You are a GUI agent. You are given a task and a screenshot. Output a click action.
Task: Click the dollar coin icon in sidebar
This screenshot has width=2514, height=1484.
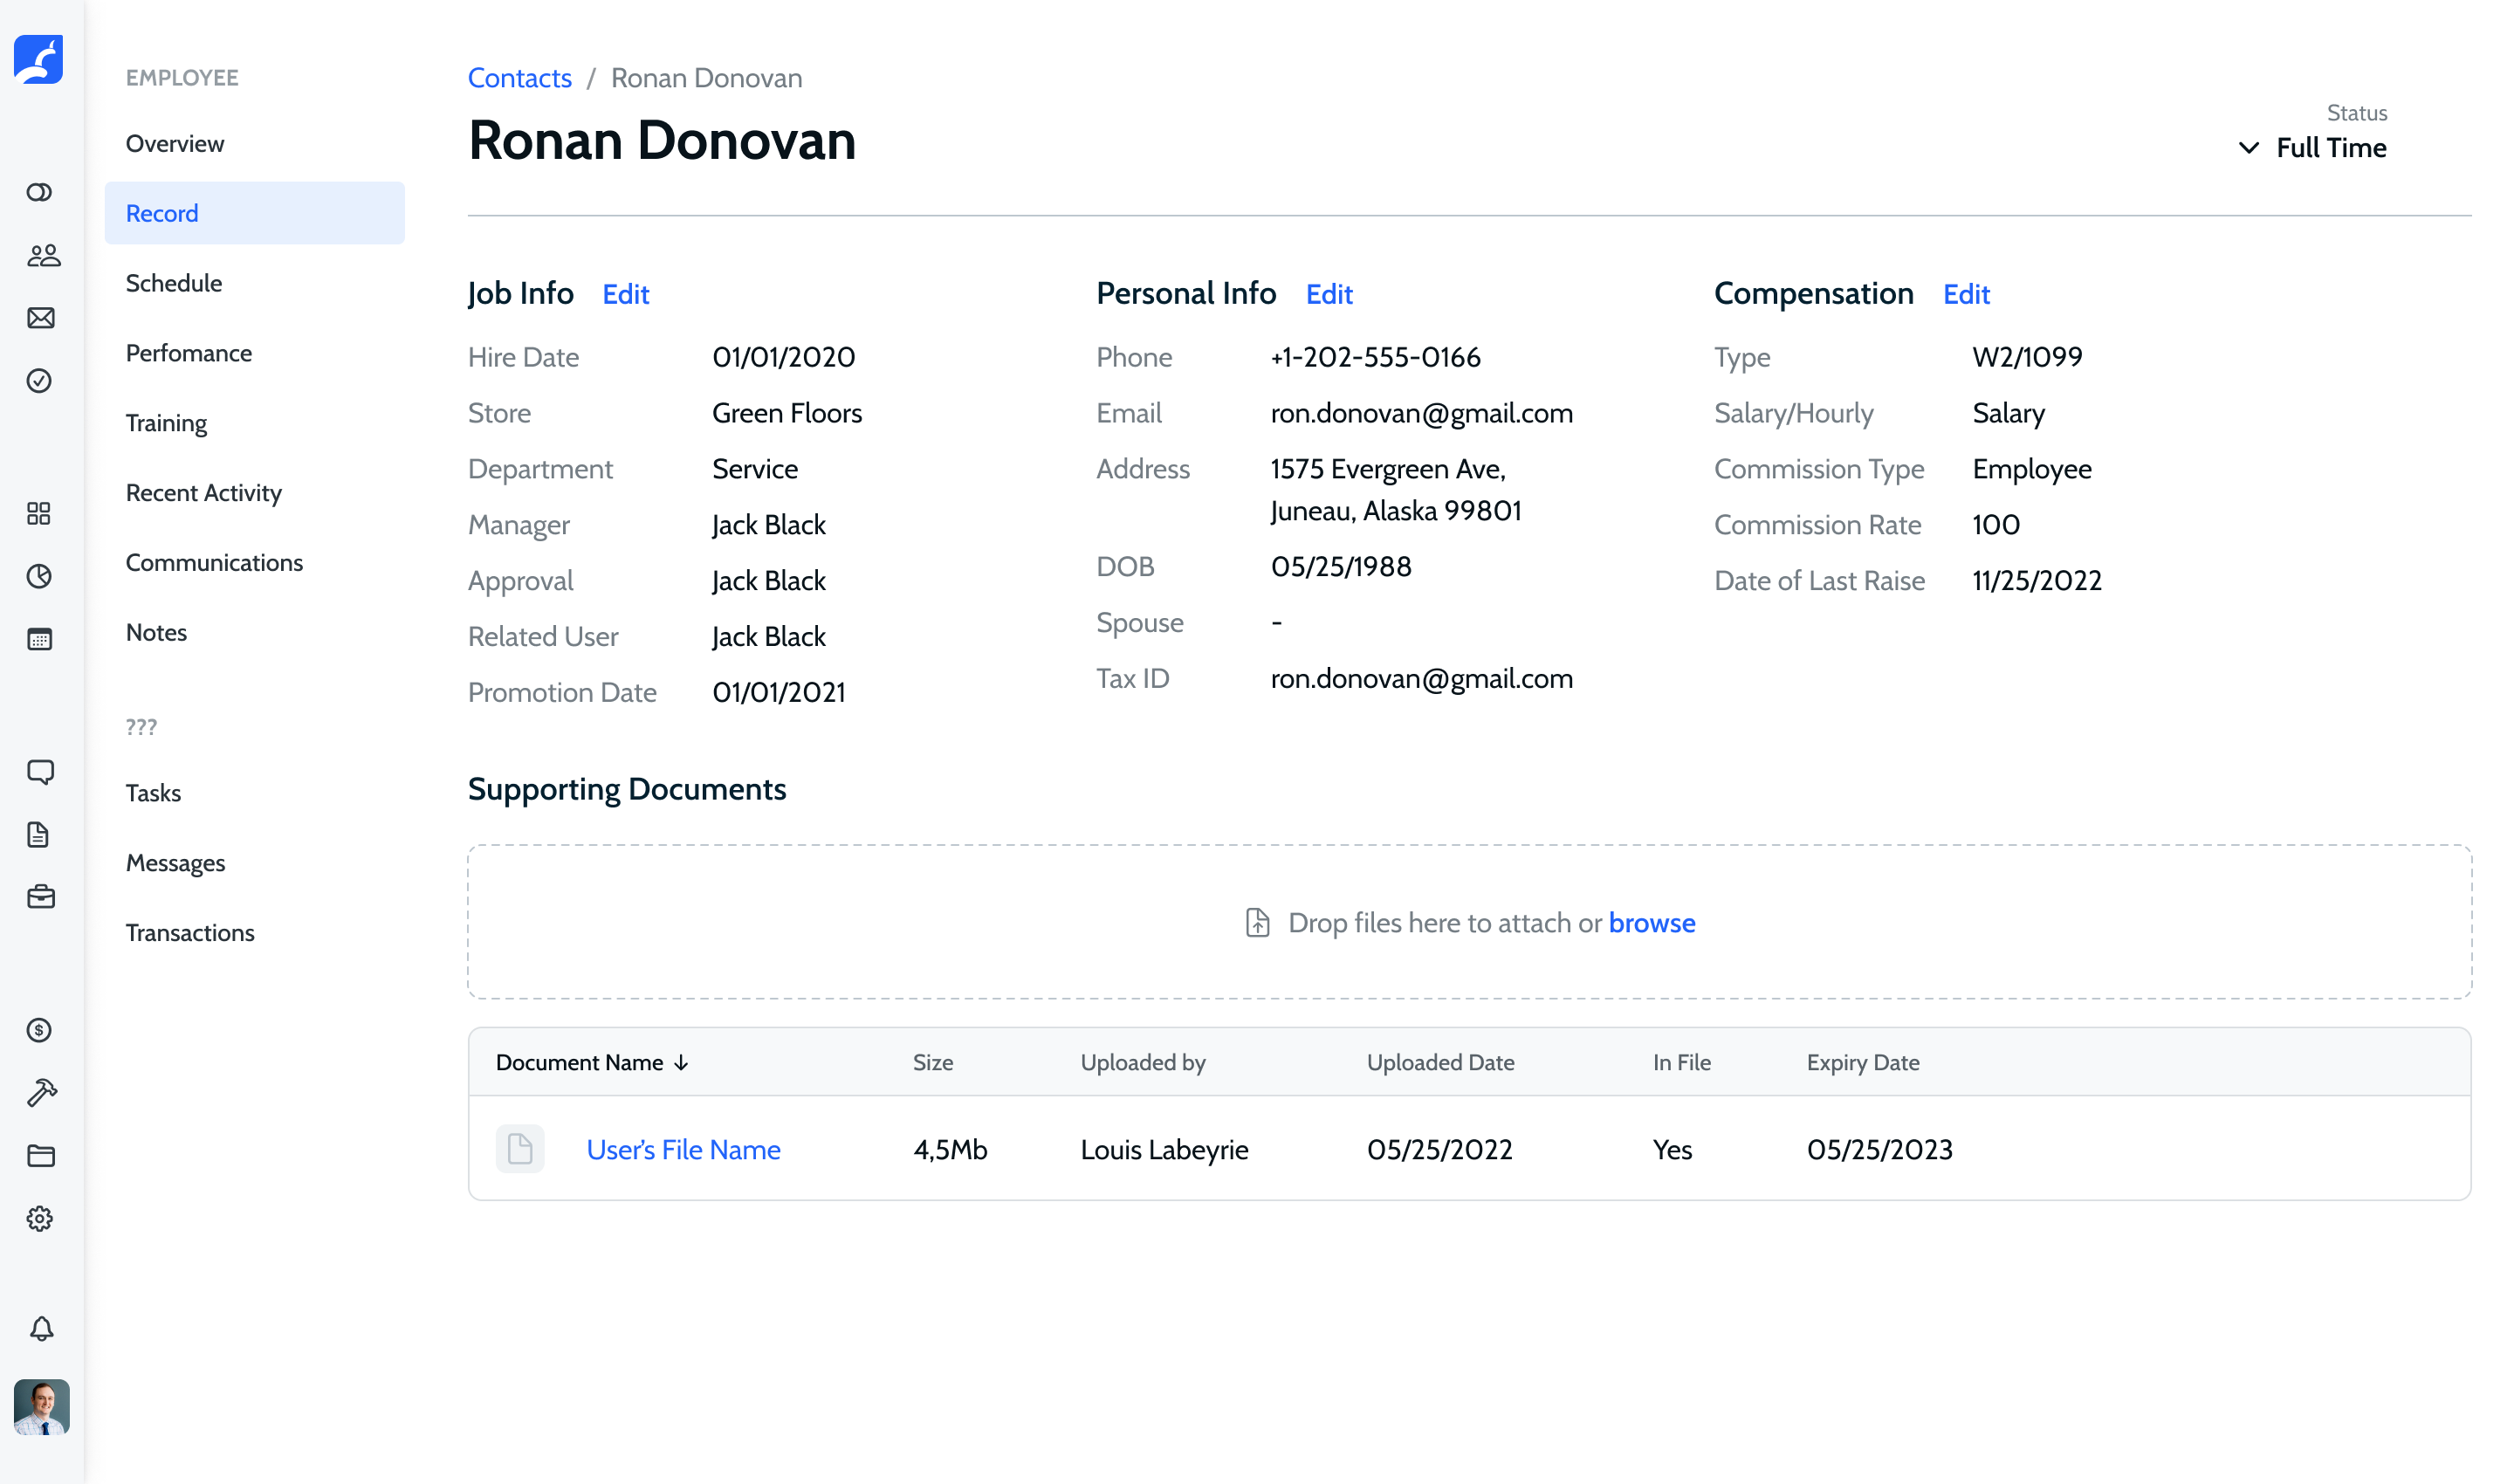(x=39, y=1029)
